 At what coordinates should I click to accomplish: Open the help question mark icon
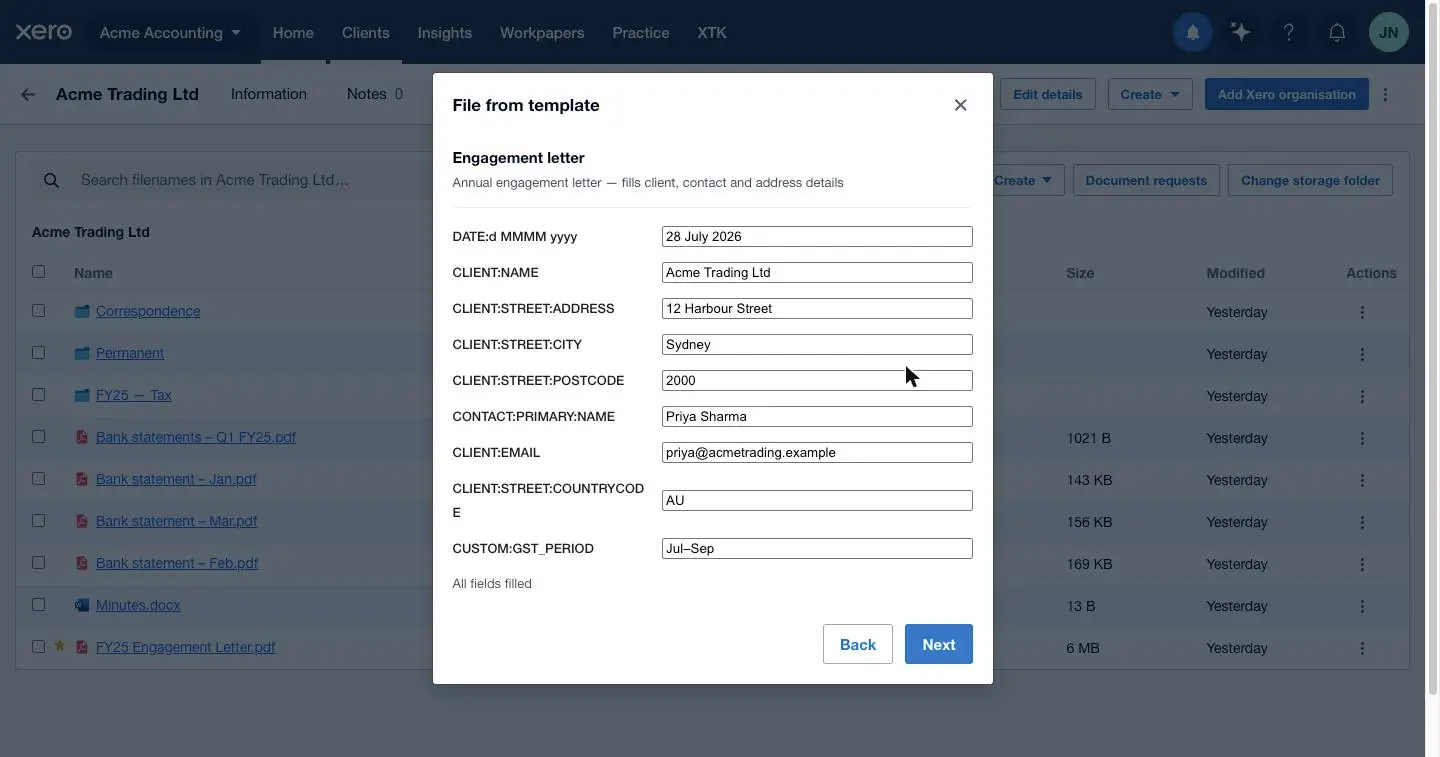click(1288, 33)
